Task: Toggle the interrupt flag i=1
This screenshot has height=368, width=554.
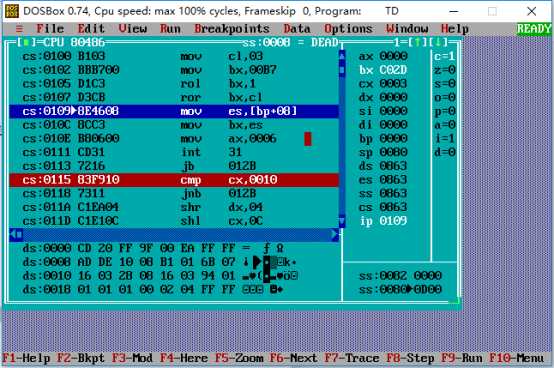Action: 444,138
